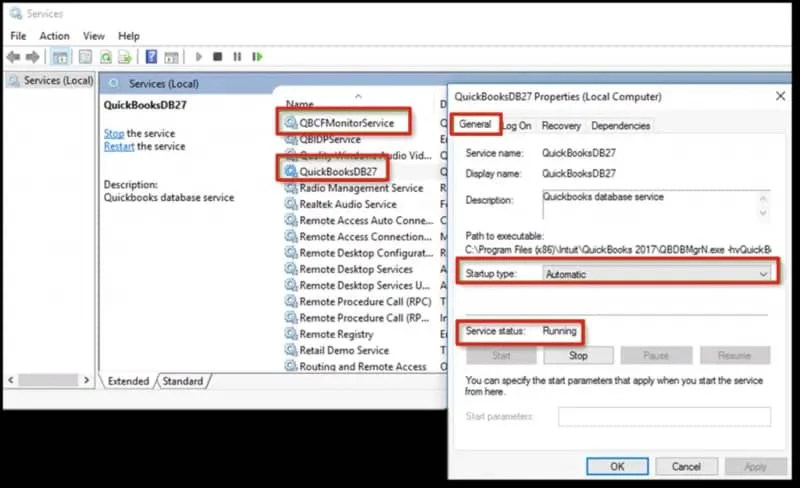Click the gear icon of Realtek Audio Service
800x488 pixels.
(x=291, y=204)
